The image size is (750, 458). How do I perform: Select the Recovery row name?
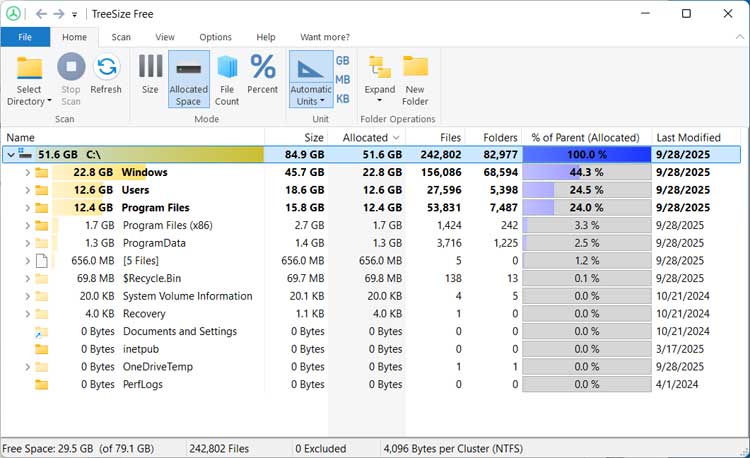point(144,314)
